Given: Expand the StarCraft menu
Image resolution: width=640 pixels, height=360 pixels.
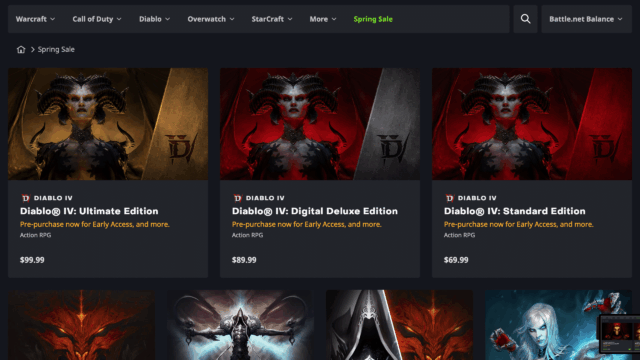Looking at the screenshot, I should [x=272, y=19].
